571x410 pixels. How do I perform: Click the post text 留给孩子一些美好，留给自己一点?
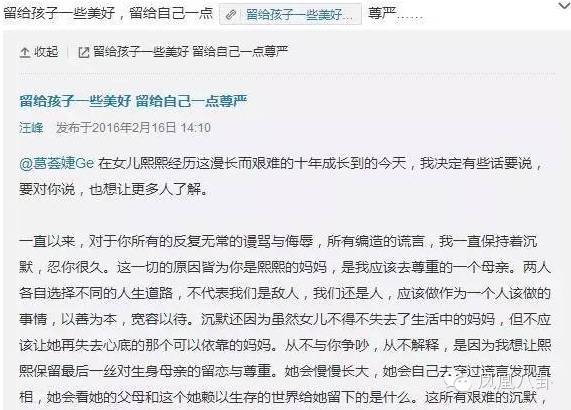(x=108, y=13)
